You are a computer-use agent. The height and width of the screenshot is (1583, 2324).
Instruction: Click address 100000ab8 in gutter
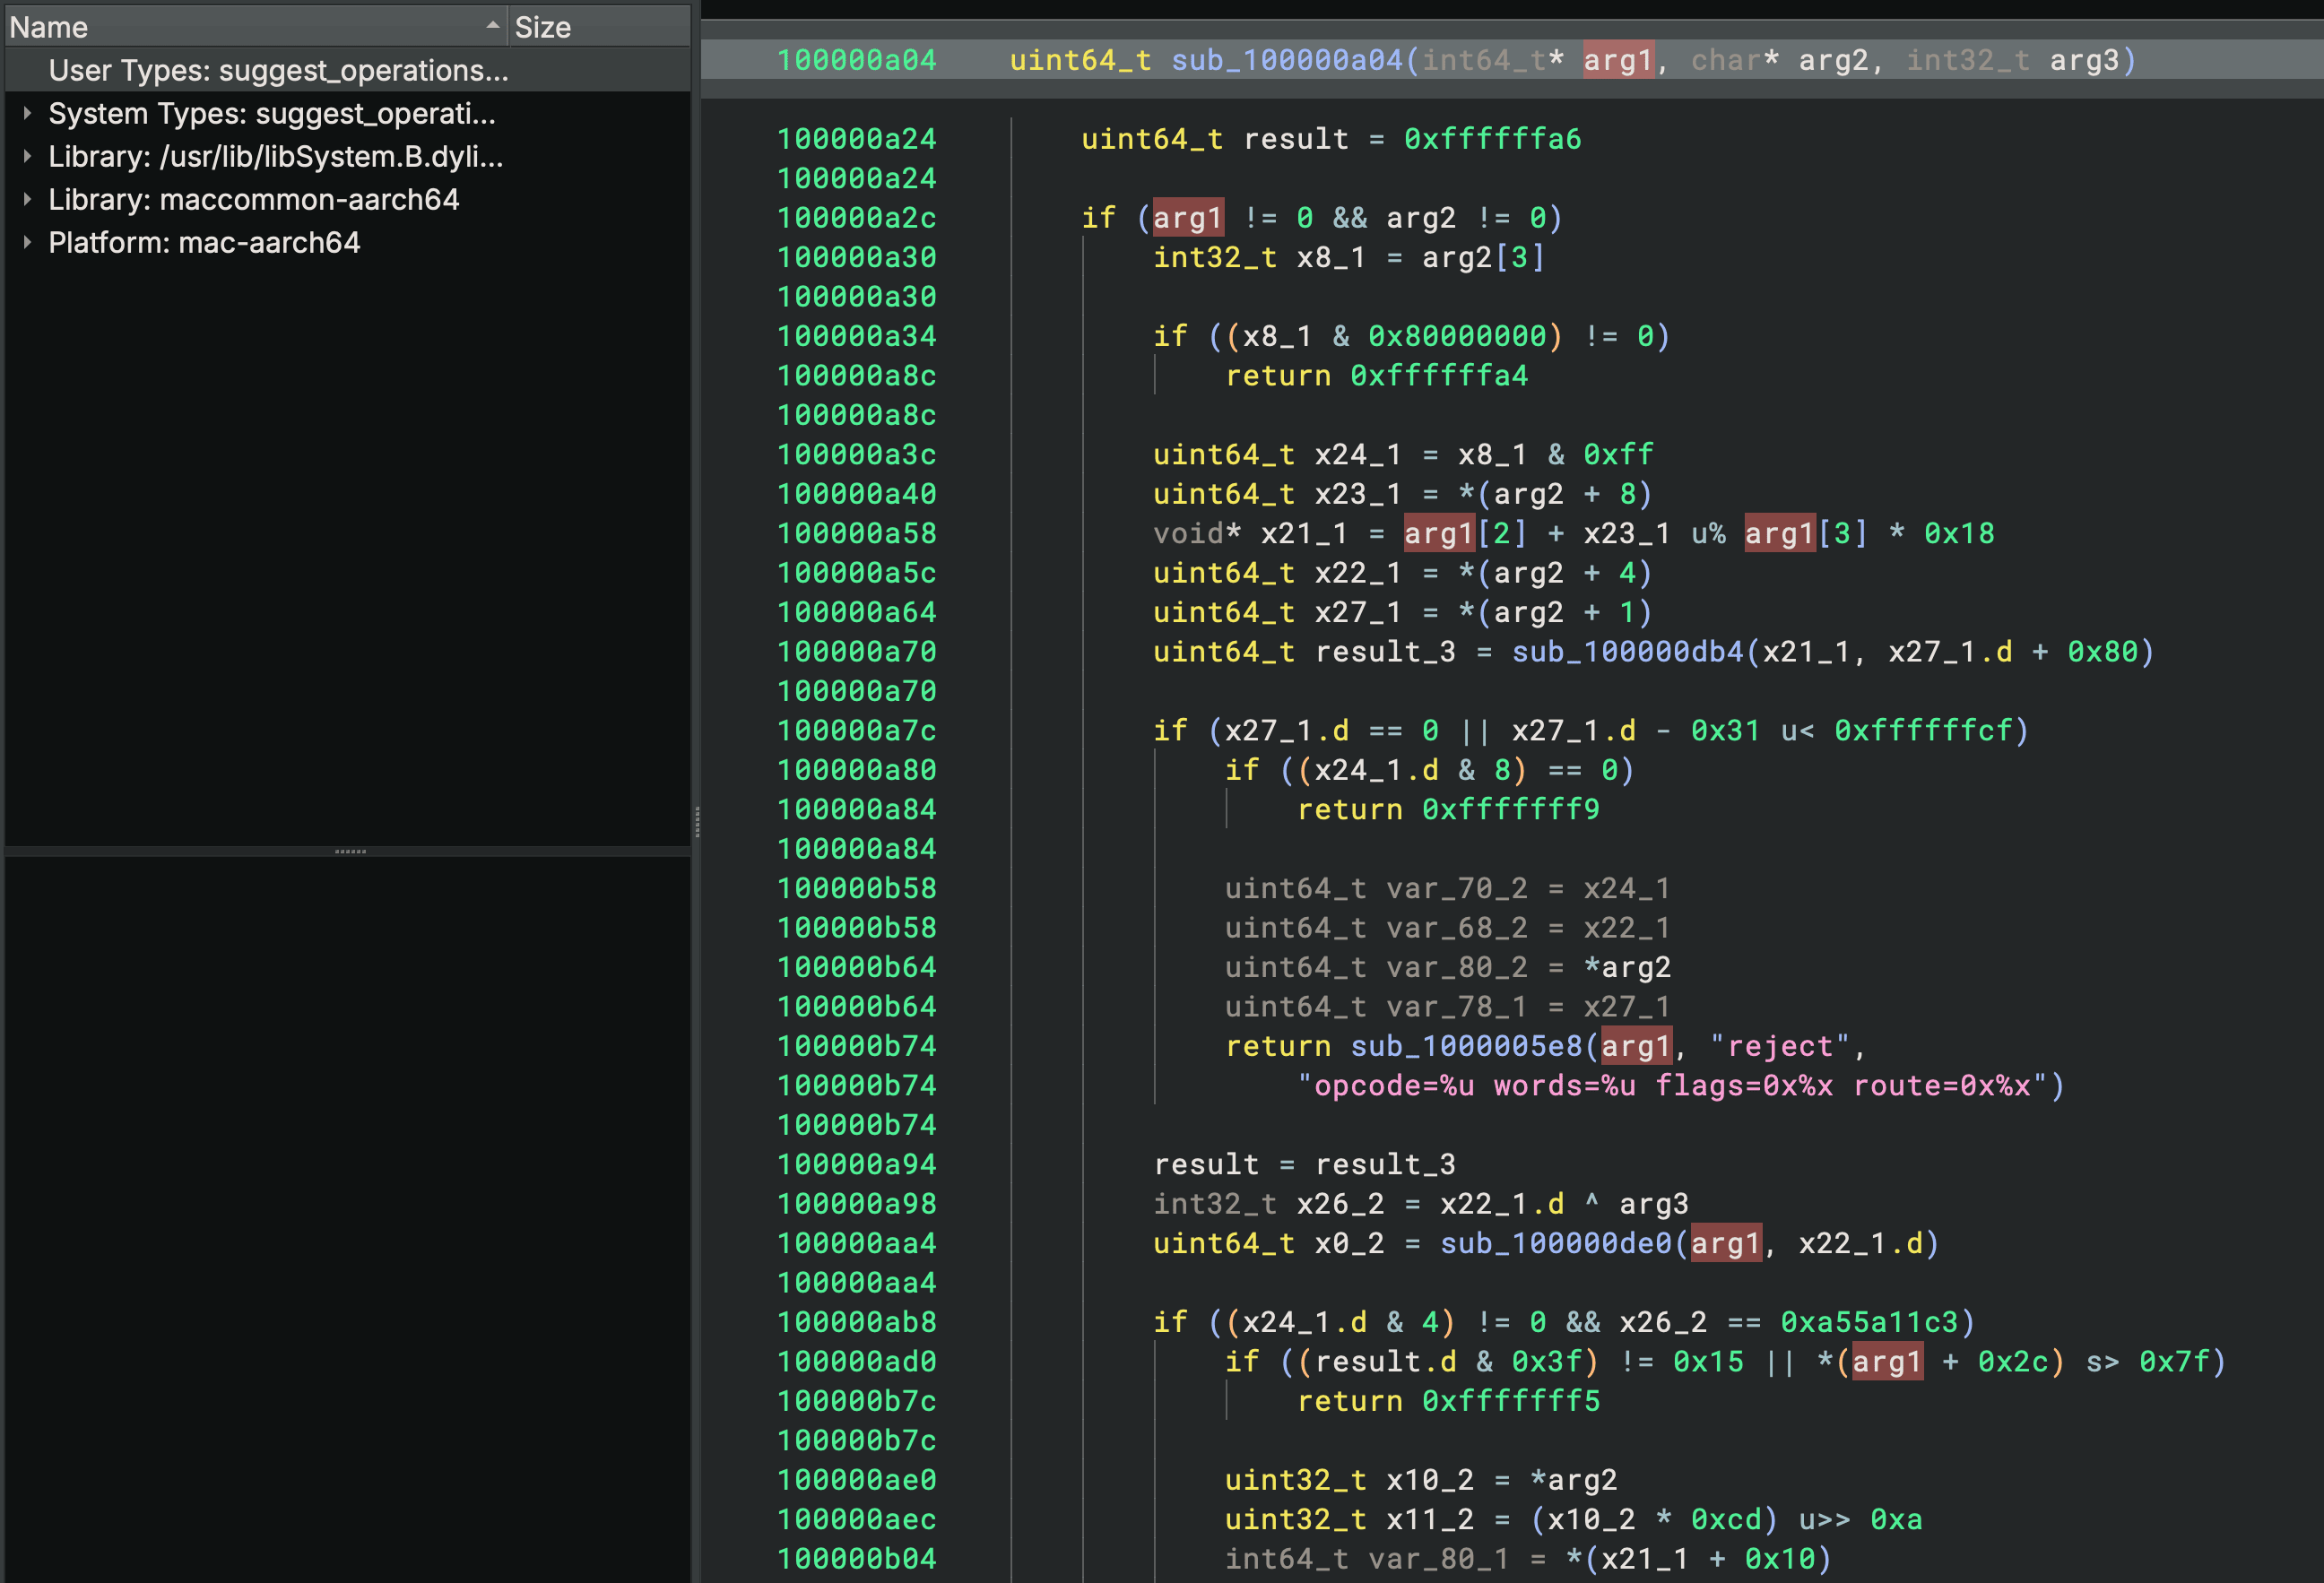click(857, 1322)
